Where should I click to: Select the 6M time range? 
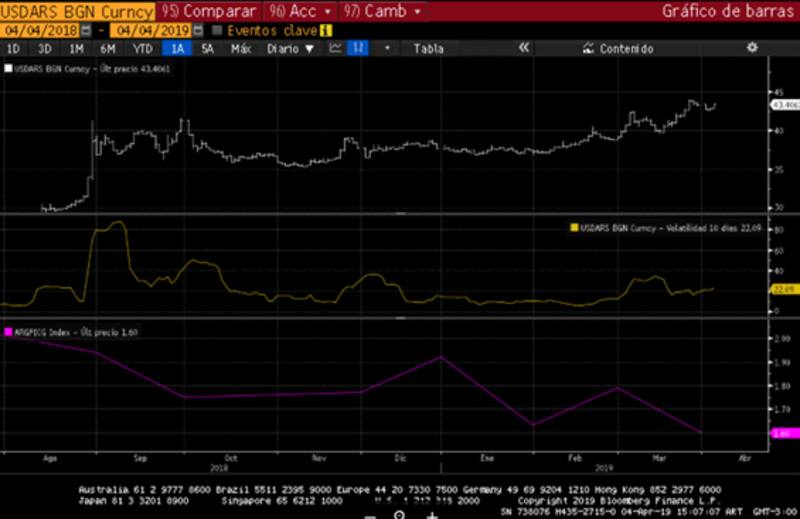pos(108,48)
